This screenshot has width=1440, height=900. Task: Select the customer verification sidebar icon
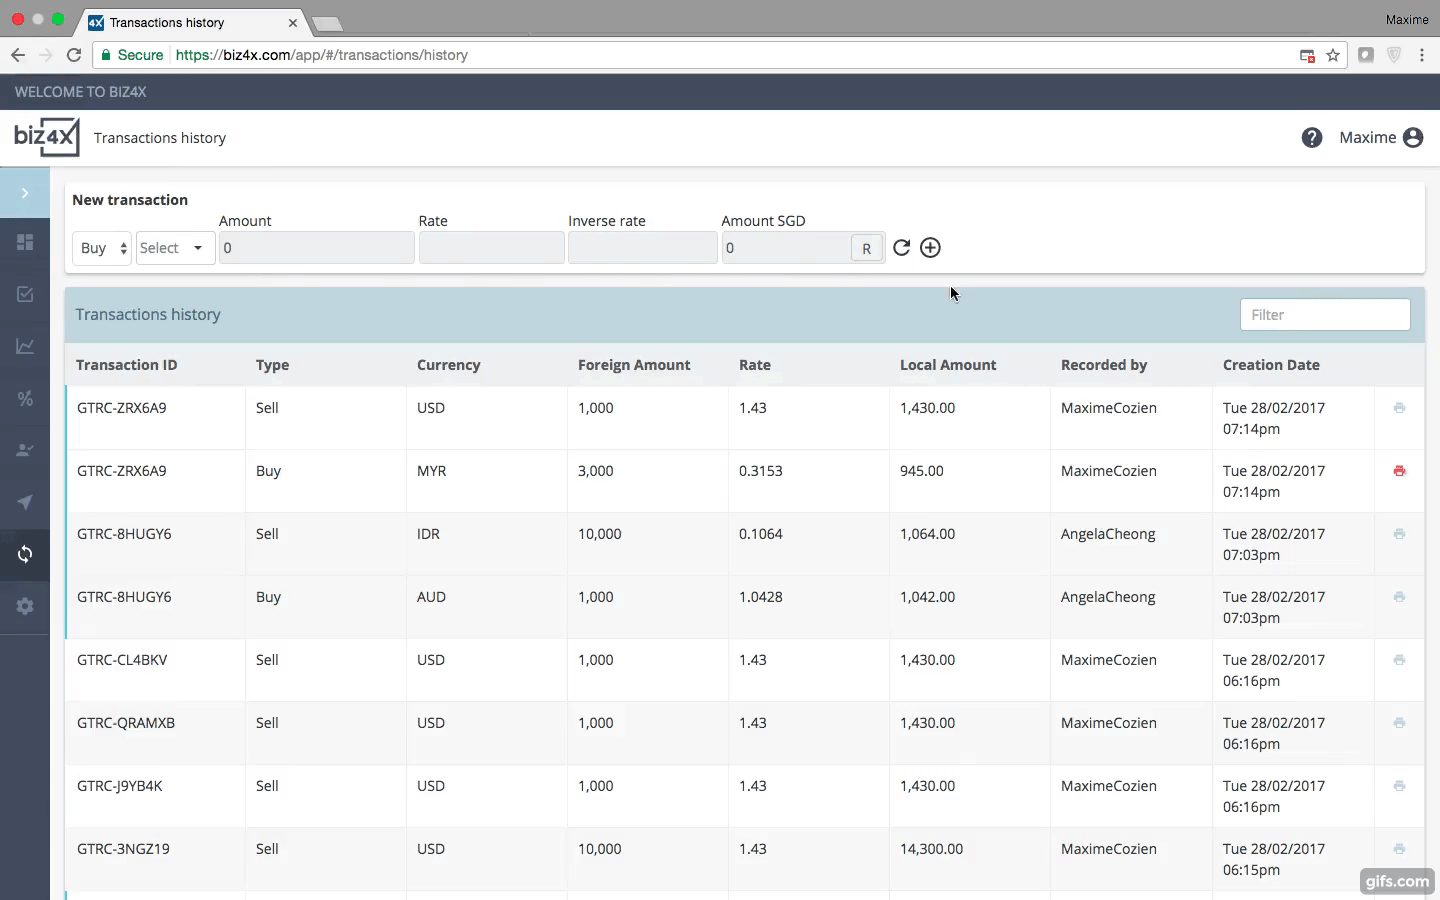(x=25, y=451)
